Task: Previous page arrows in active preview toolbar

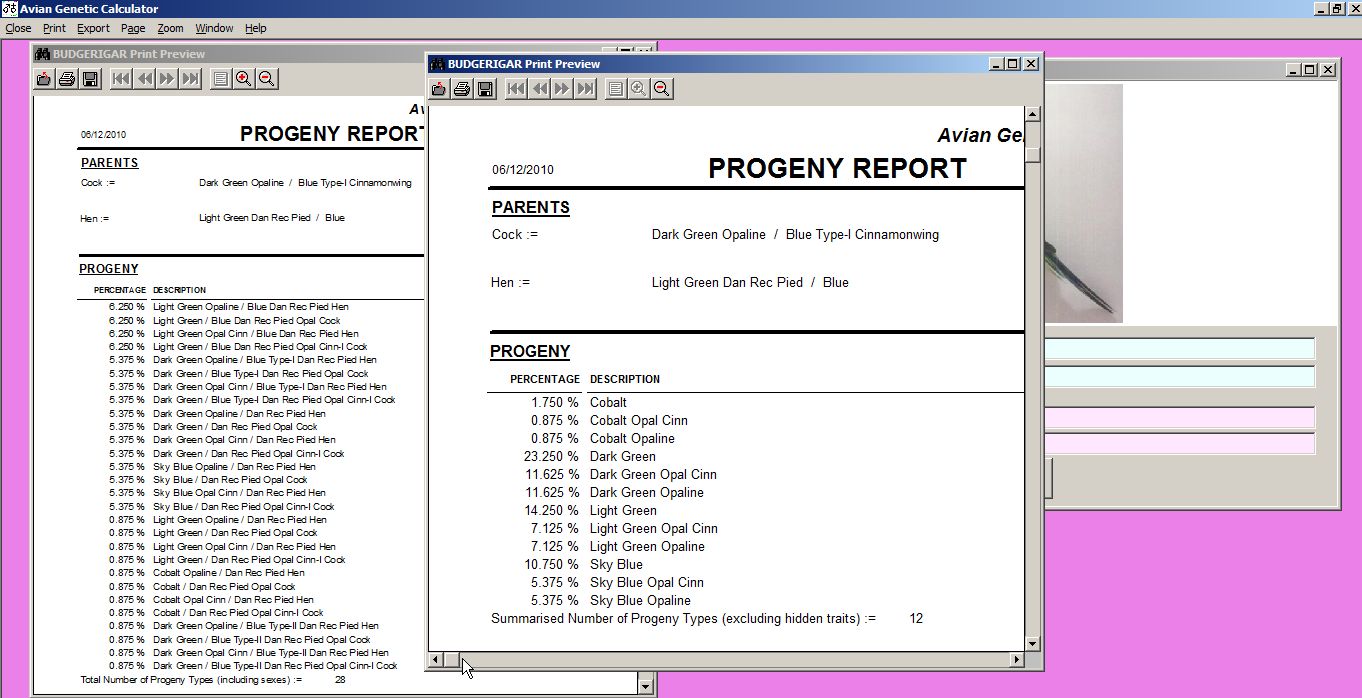Action: [539, 89]
